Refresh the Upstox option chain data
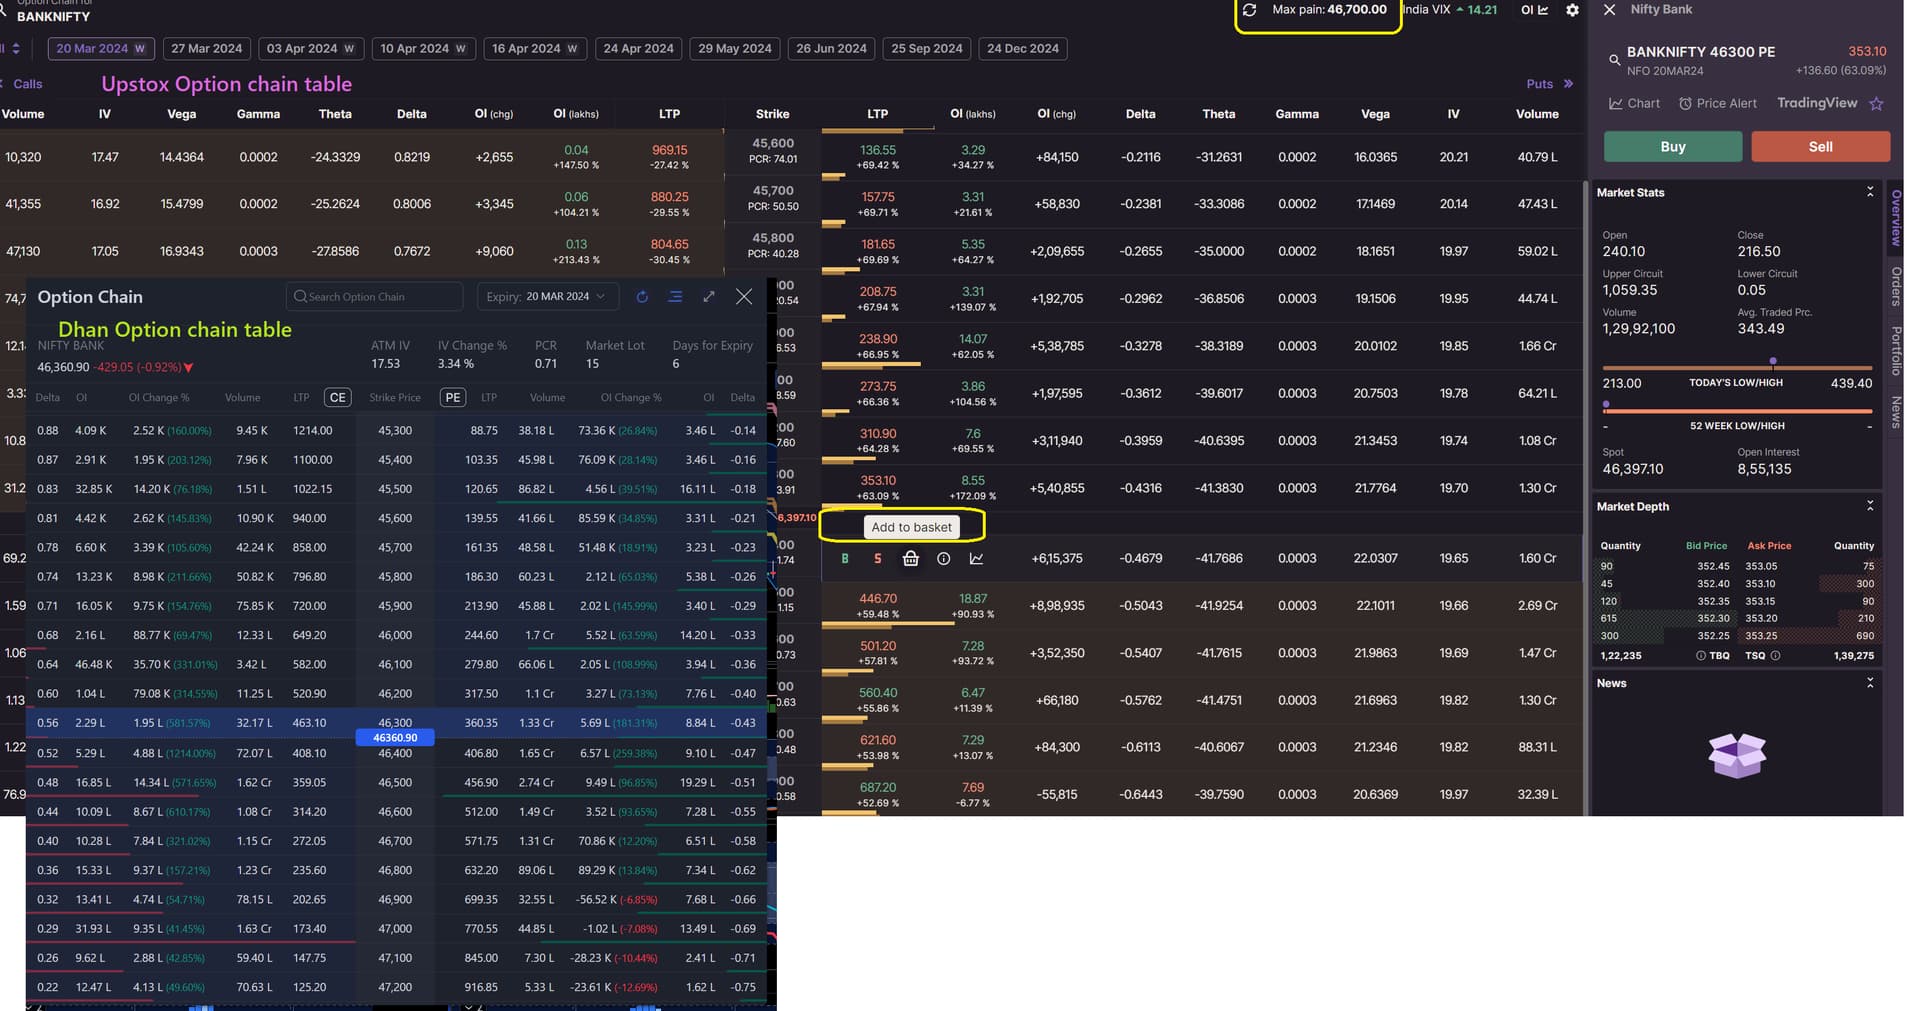This screenshot has height=1011, width=1920. (x=1249, y=10)
